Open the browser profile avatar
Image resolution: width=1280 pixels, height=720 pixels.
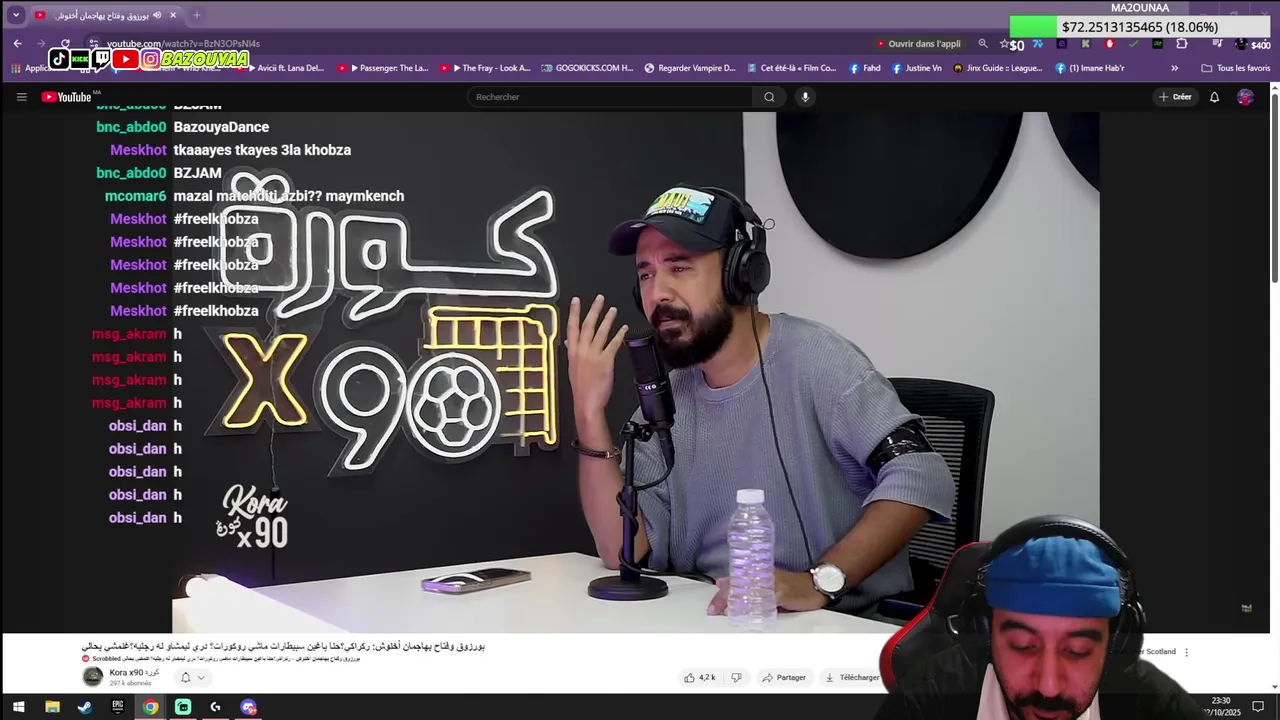pyautogui.click(x=1241, y=44)
